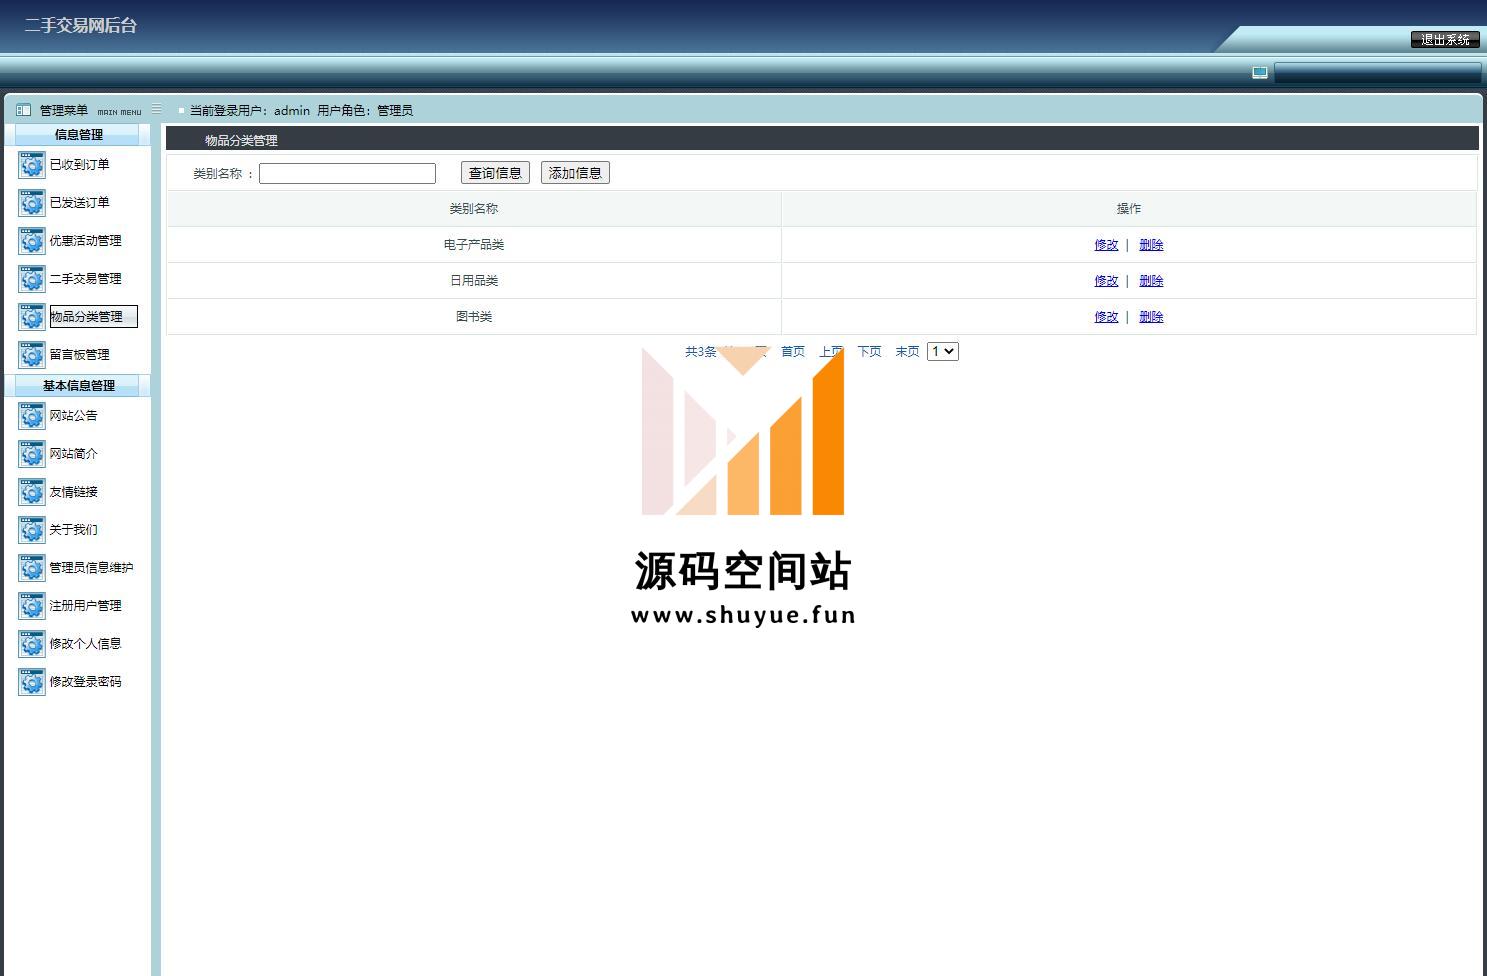Open 修改个人信息
This screenshot has height=976, width=1487.
pyautogui.click(x=86, y=643)
